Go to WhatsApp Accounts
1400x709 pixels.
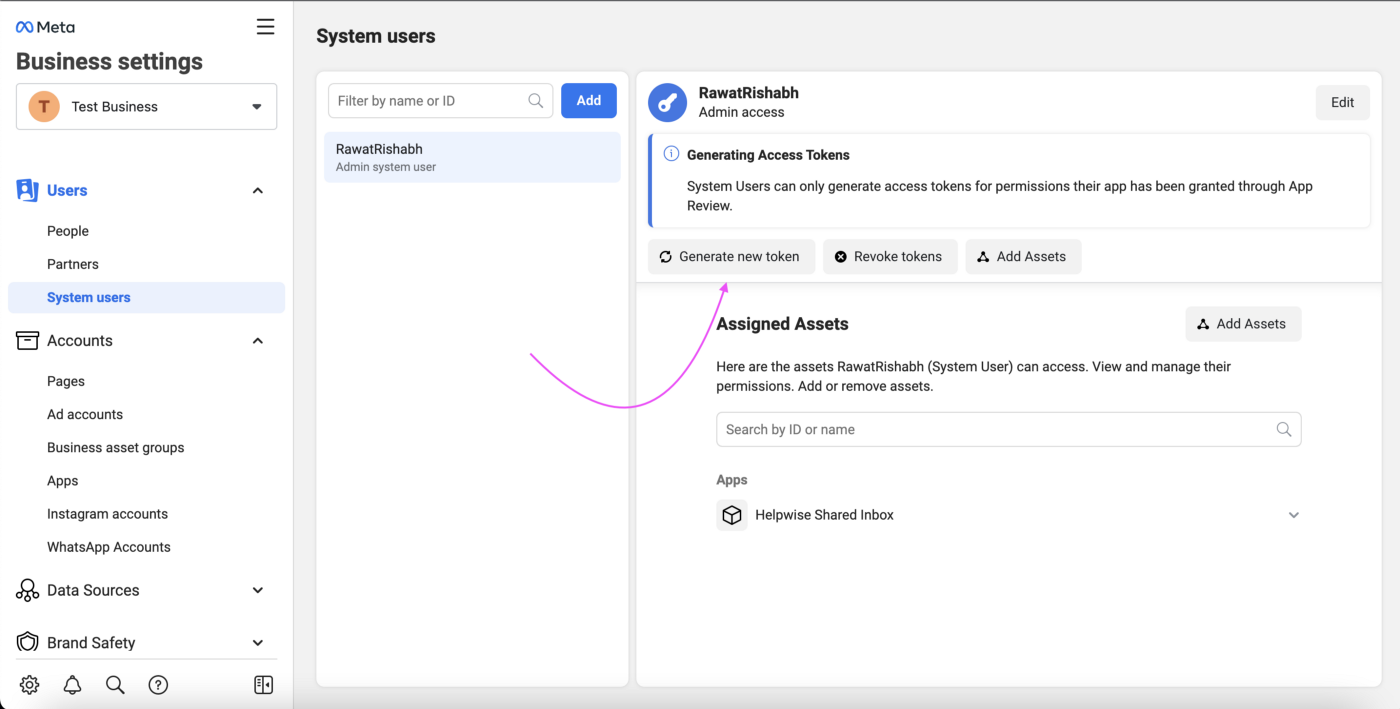[x=108, y=547]
